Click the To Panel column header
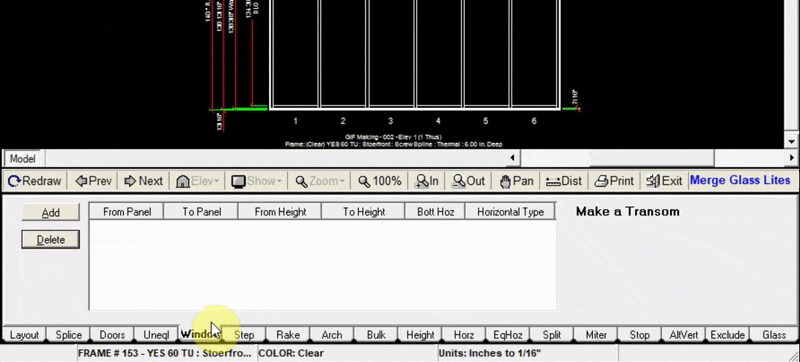The image size is (800, 362). pos(201,212)
